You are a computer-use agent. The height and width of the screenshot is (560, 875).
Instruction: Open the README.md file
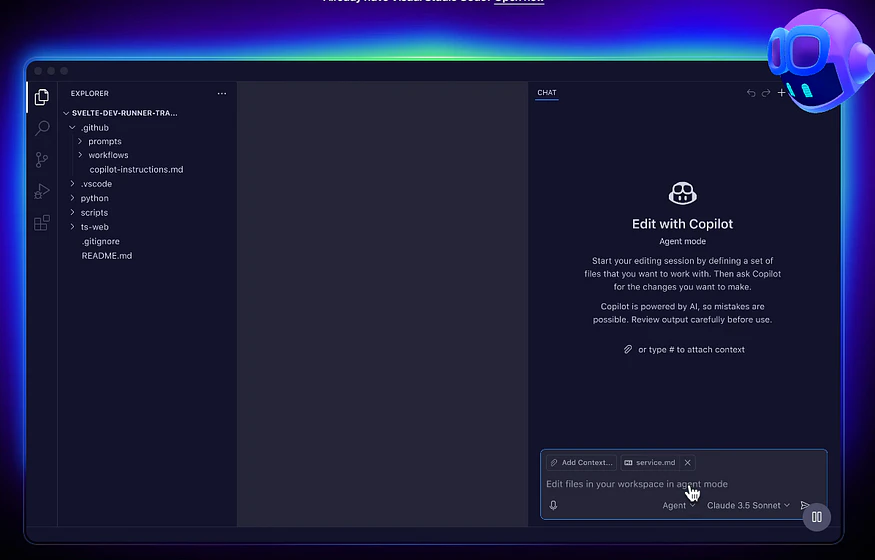[107, 256]
